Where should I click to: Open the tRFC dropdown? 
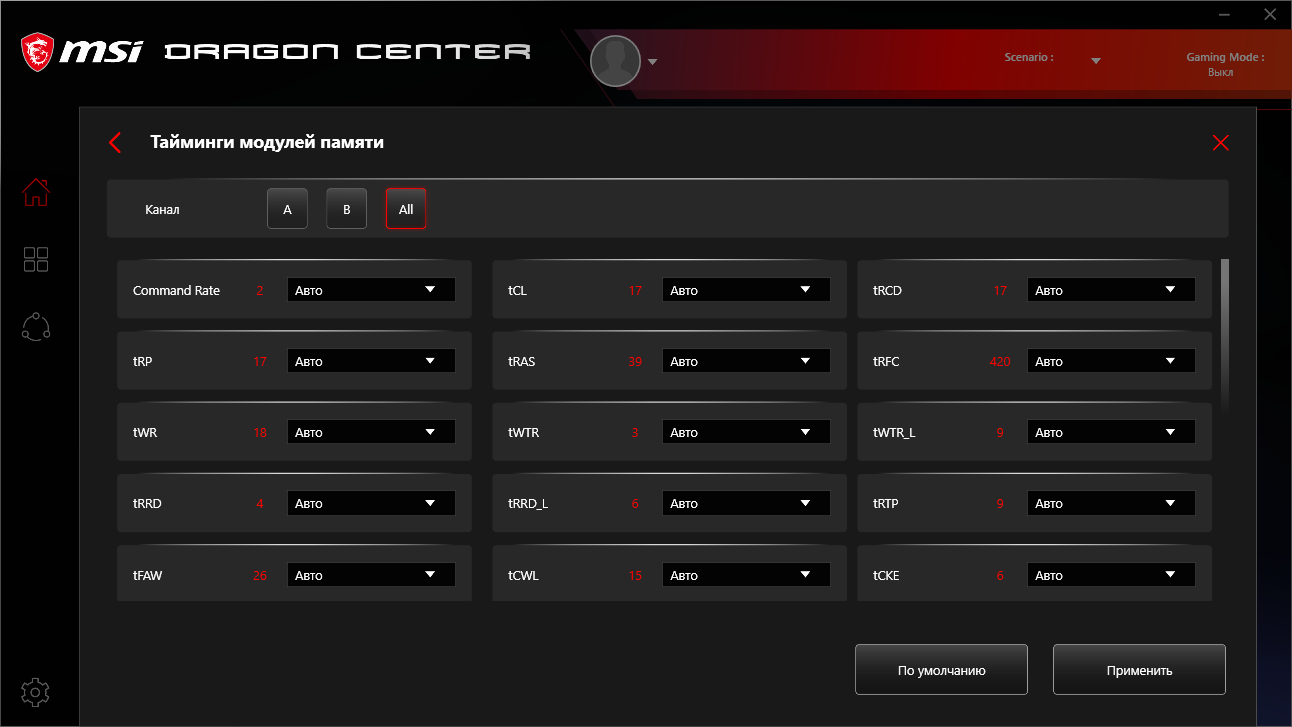[x=1111, y=361]
